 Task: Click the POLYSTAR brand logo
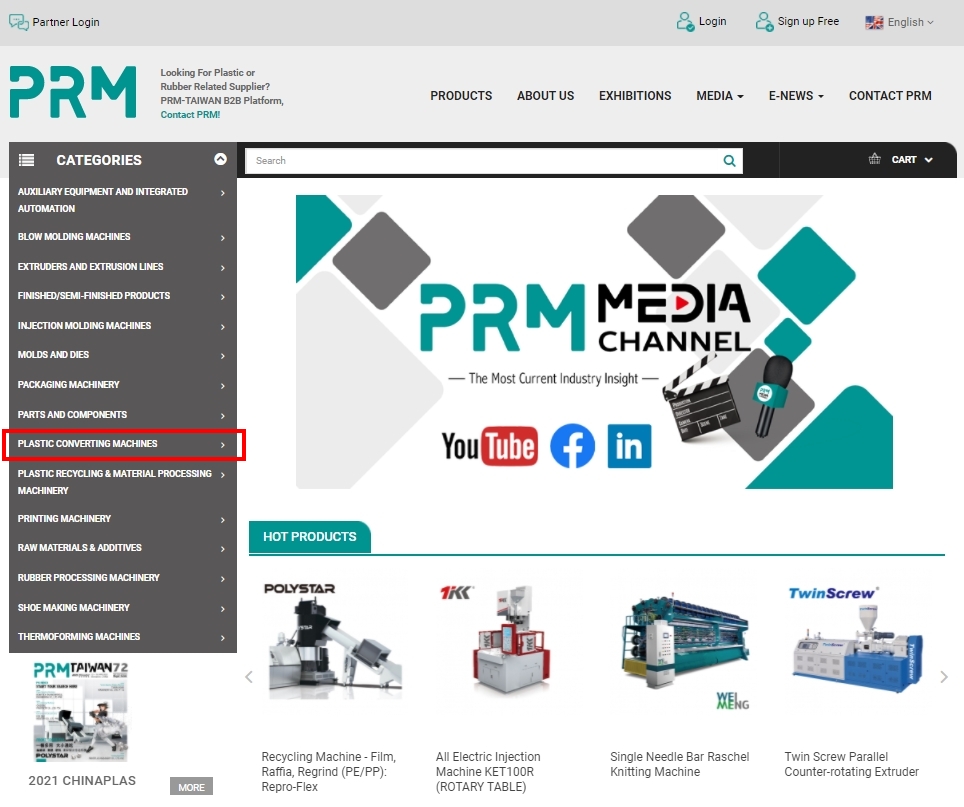tap(299, 588)
